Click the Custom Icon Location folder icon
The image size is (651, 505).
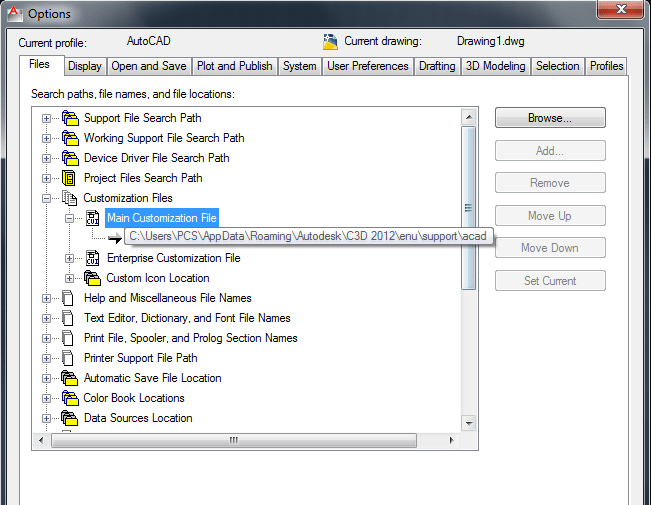coord(92,278)
